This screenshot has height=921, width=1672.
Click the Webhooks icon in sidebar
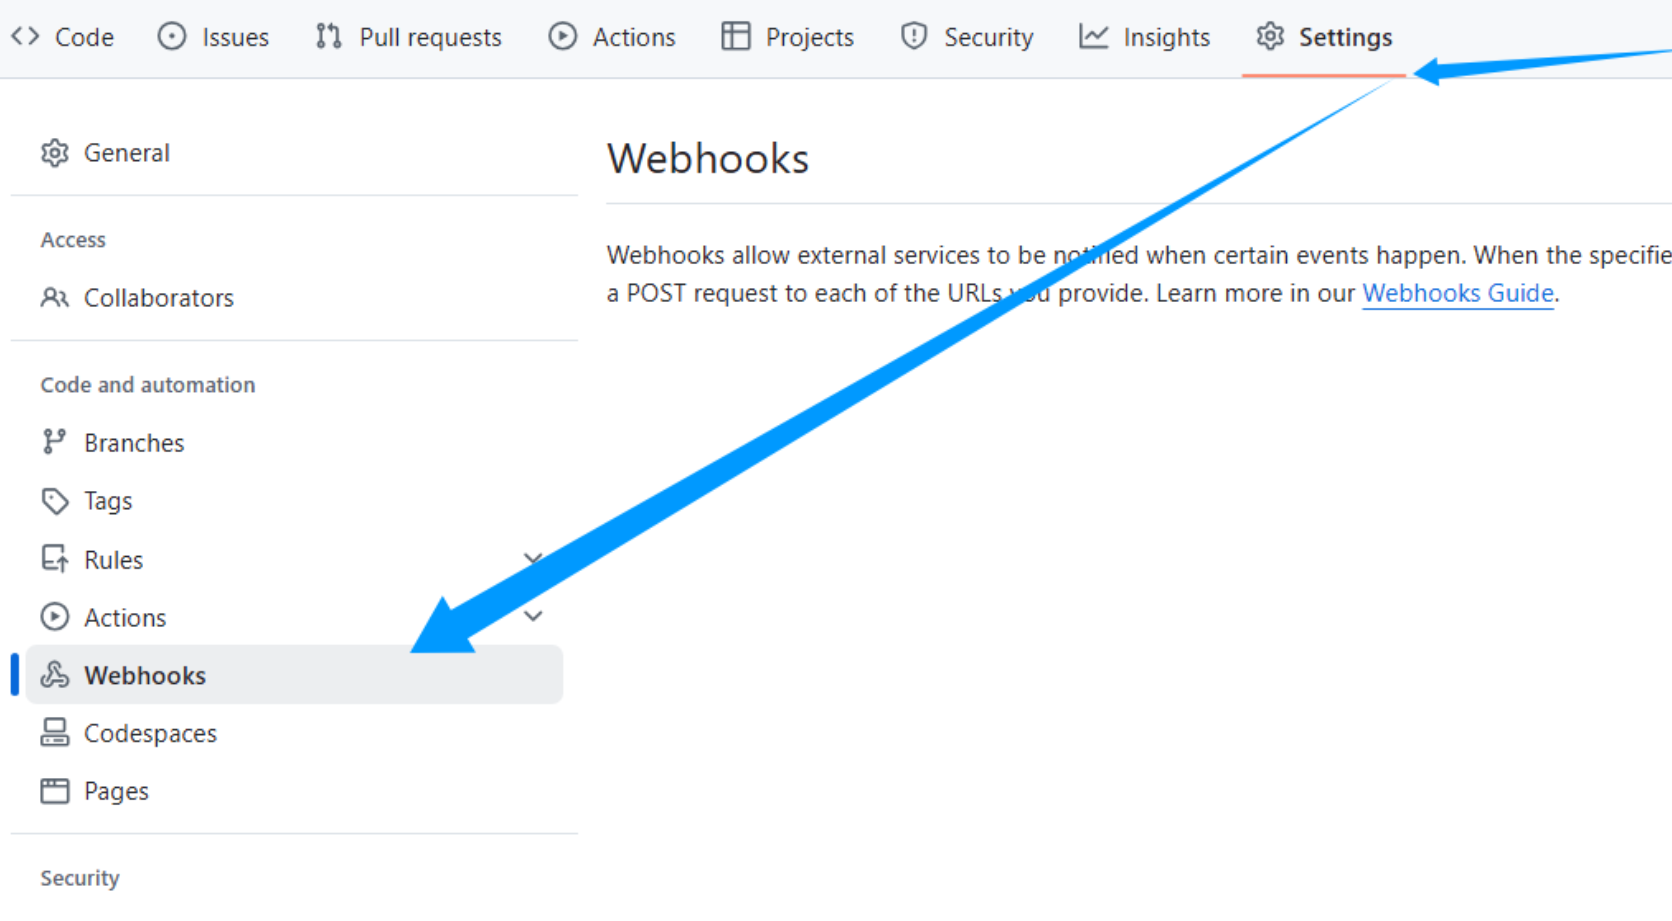(x=55, y=675)
